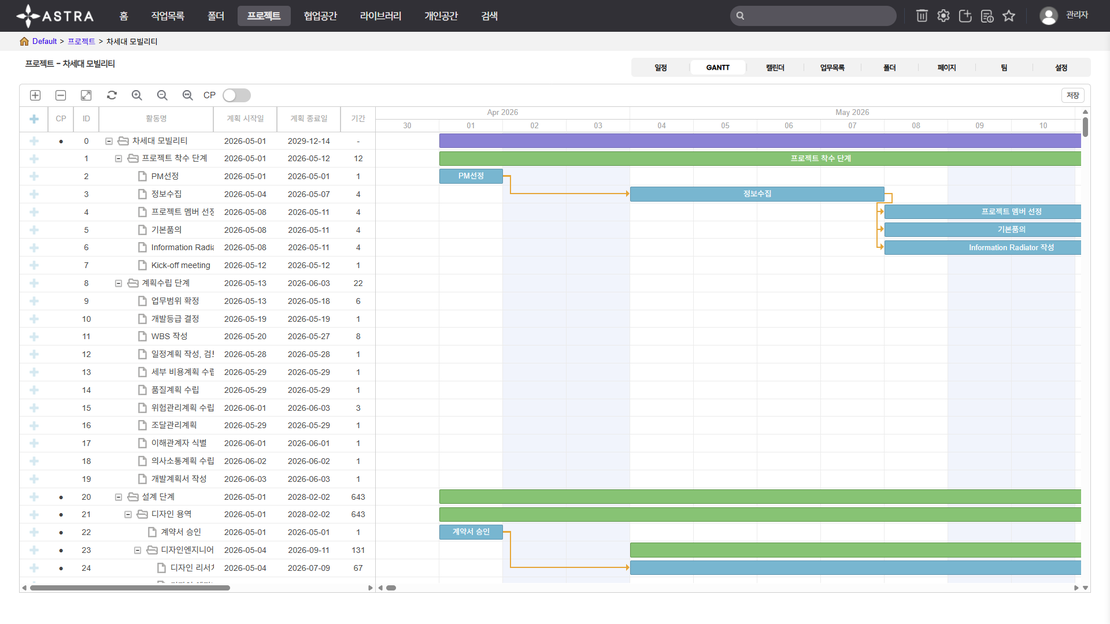Viewport: 1110px width, 624px height.
Task: Click the ASTRA logo
Action: point(55,16)
